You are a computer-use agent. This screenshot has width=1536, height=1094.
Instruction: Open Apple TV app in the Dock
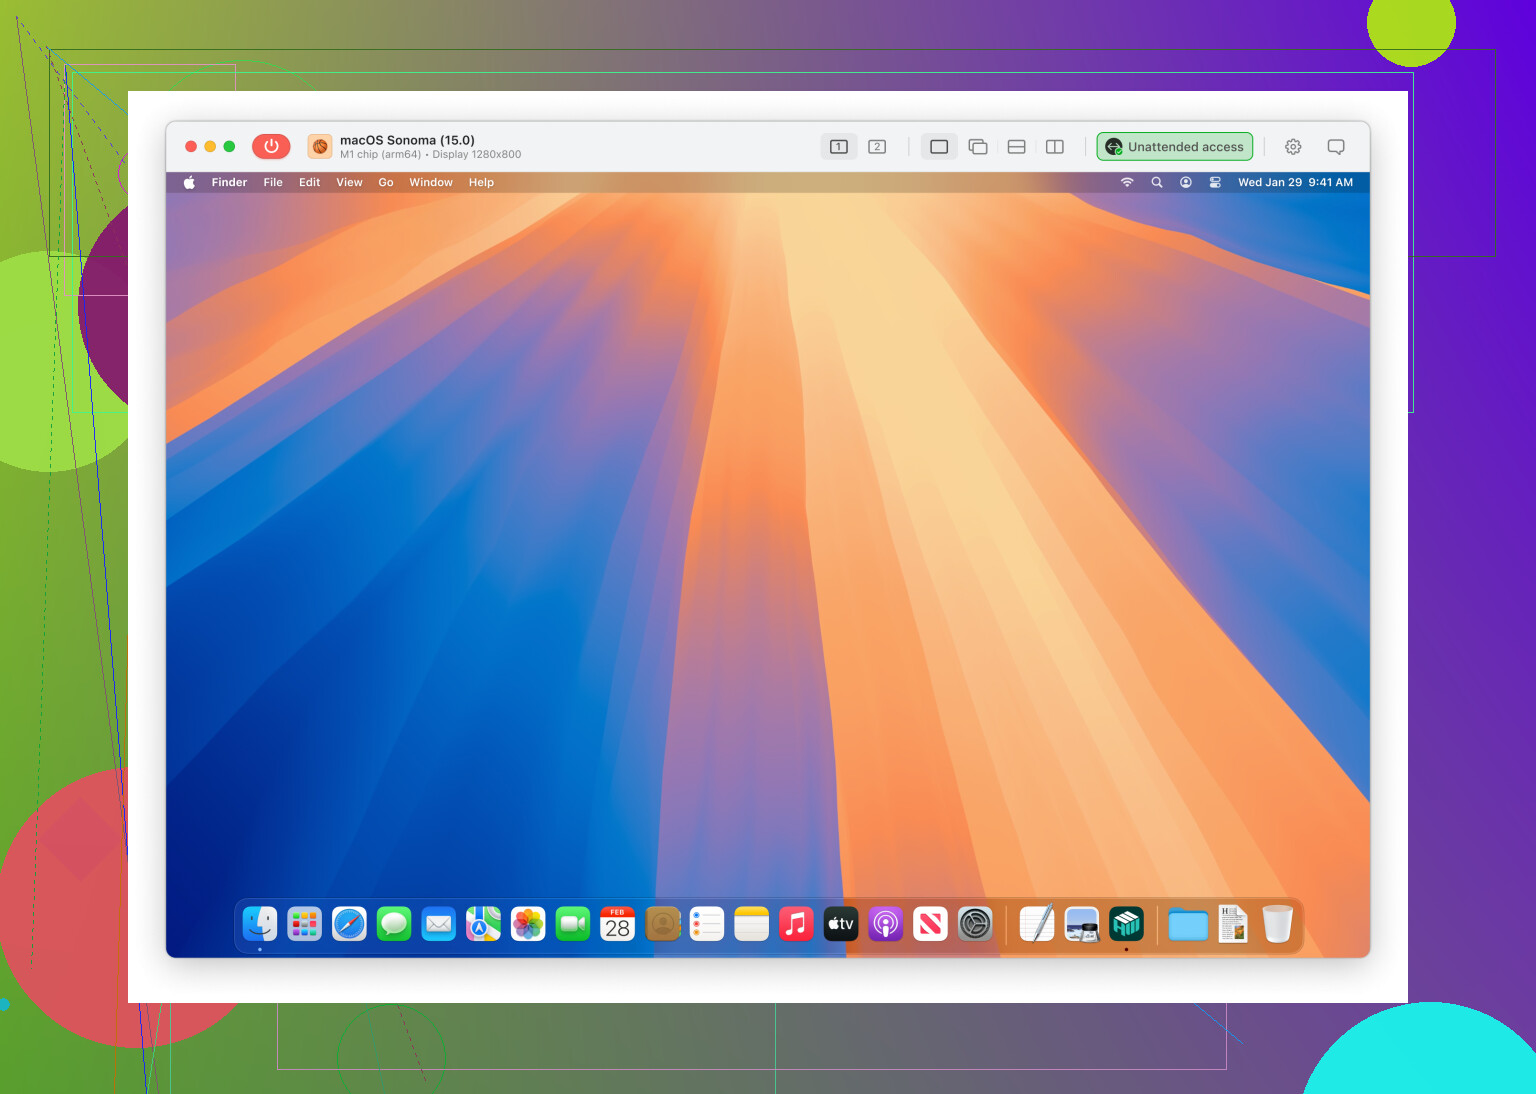[x=840, y=924]
